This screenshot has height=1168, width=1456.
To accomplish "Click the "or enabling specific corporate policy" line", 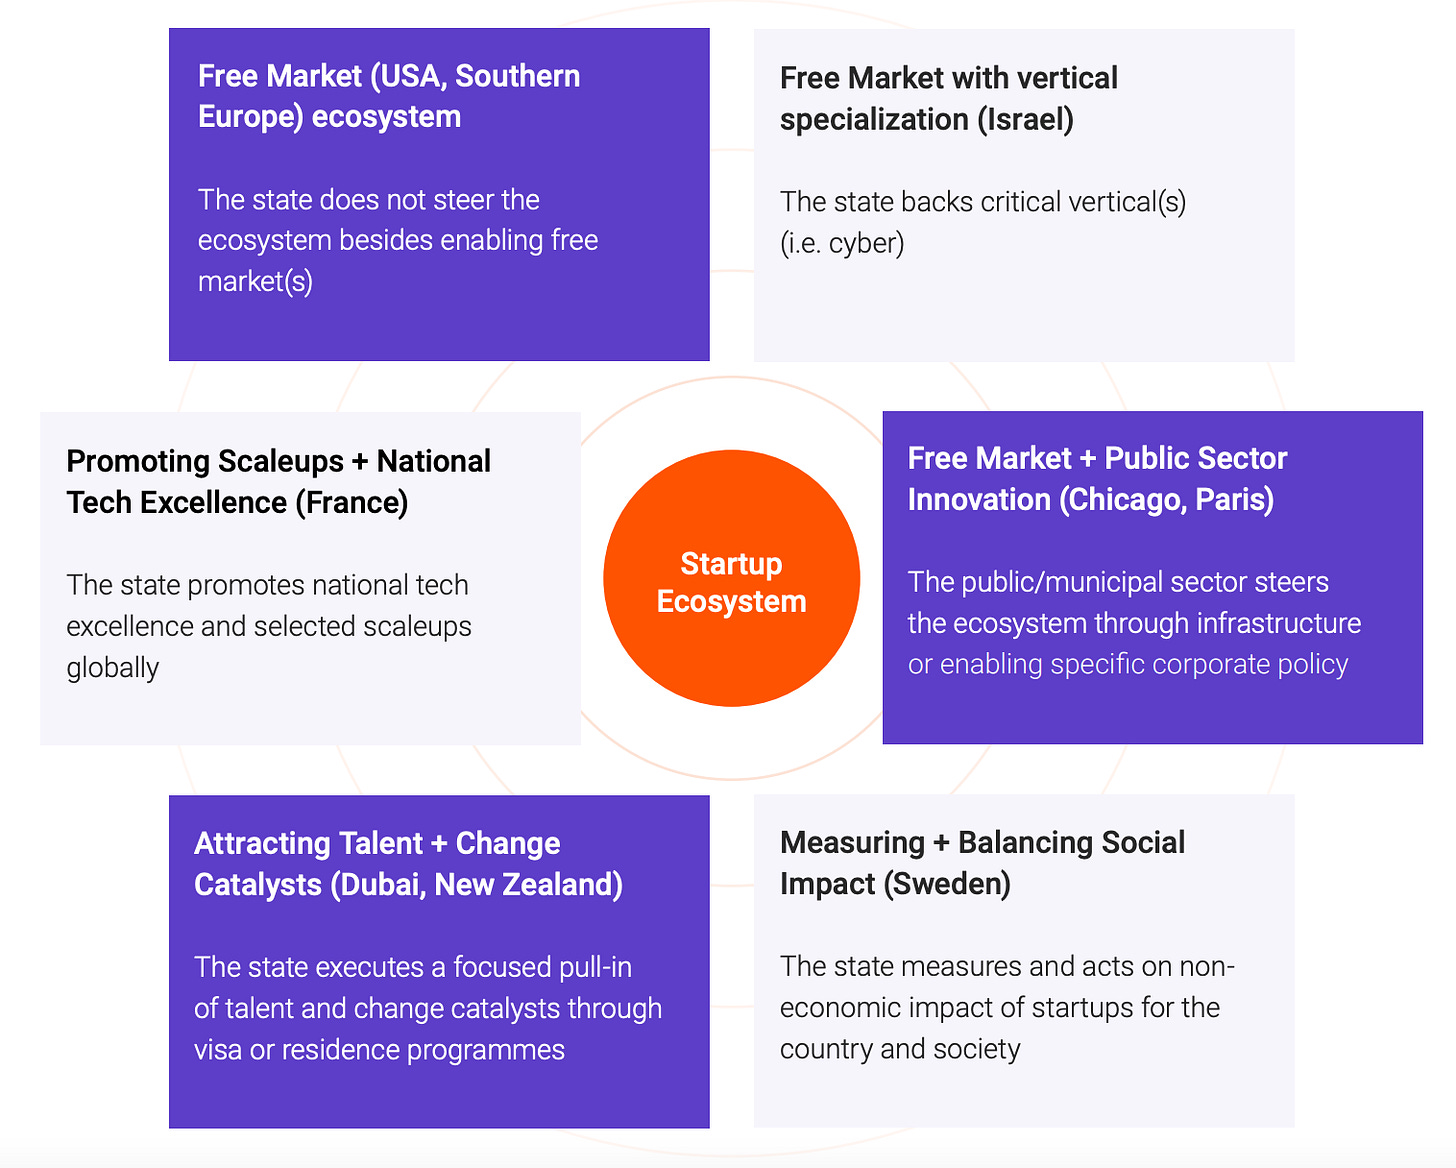I will click(1127, 665).
